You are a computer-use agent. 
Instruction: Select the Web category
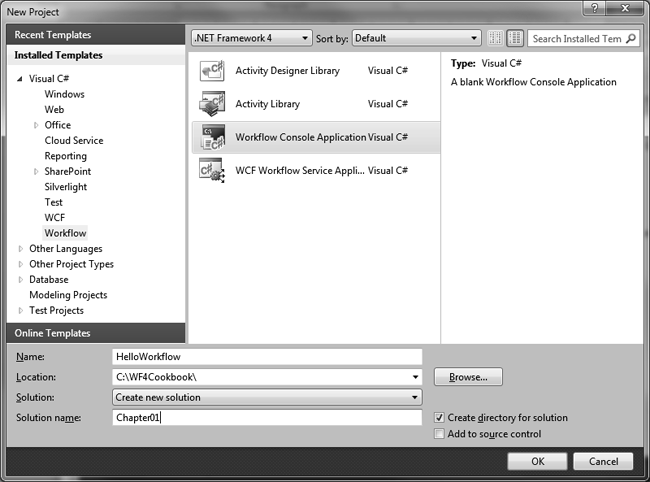[54, 109]
